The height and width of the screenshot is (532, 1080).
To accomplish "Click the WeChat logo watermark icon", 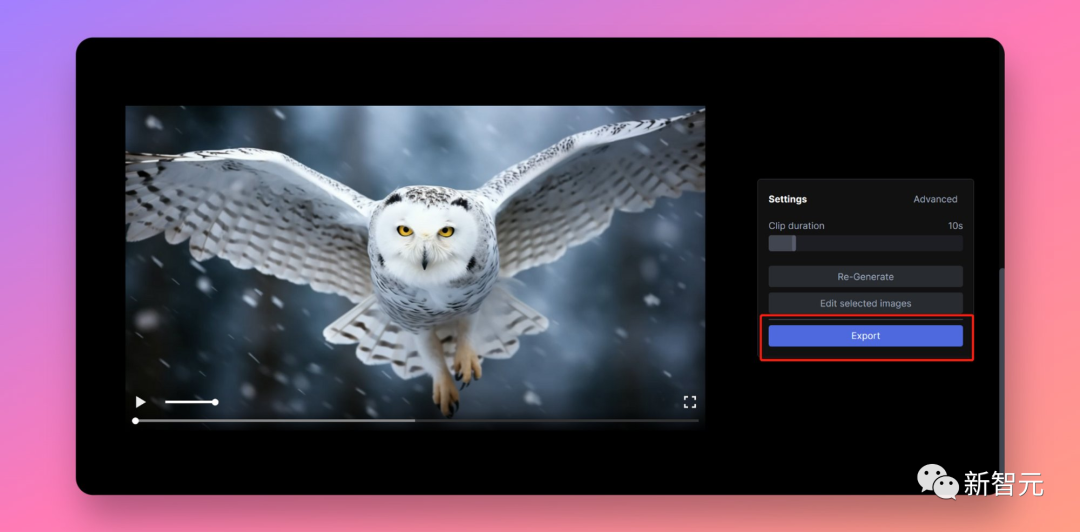I will (x=937, y=481).
